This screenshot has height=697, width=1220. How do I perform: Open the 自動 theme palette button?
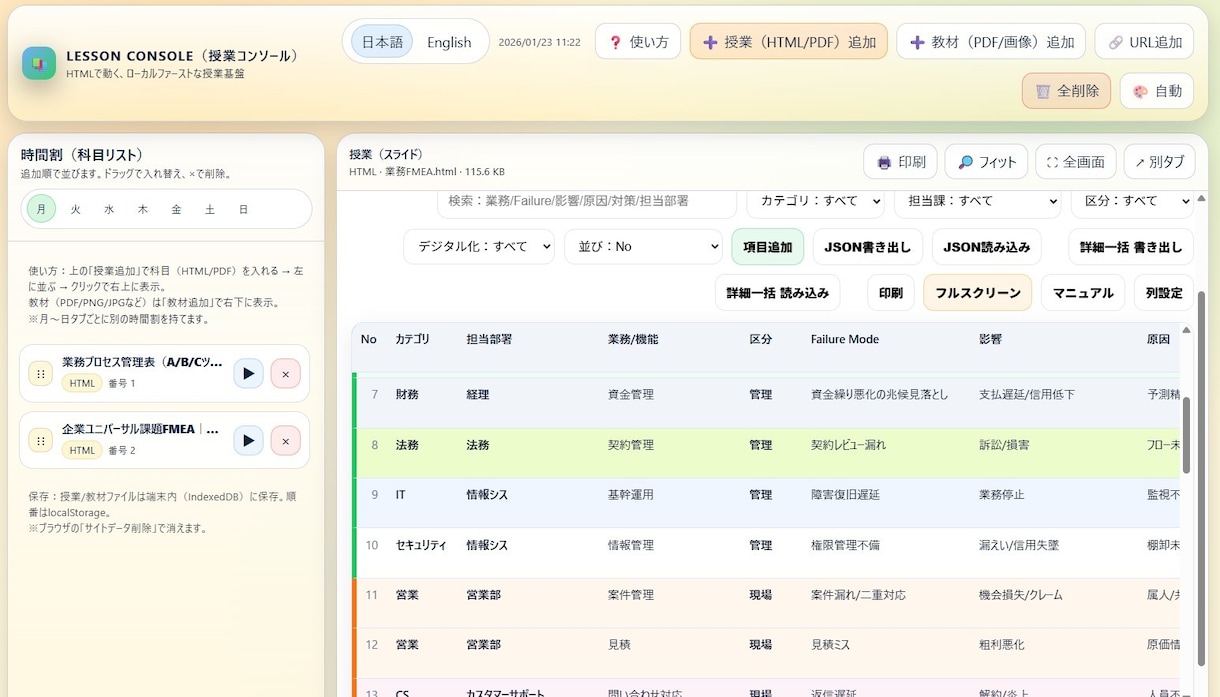point(1156,91)
